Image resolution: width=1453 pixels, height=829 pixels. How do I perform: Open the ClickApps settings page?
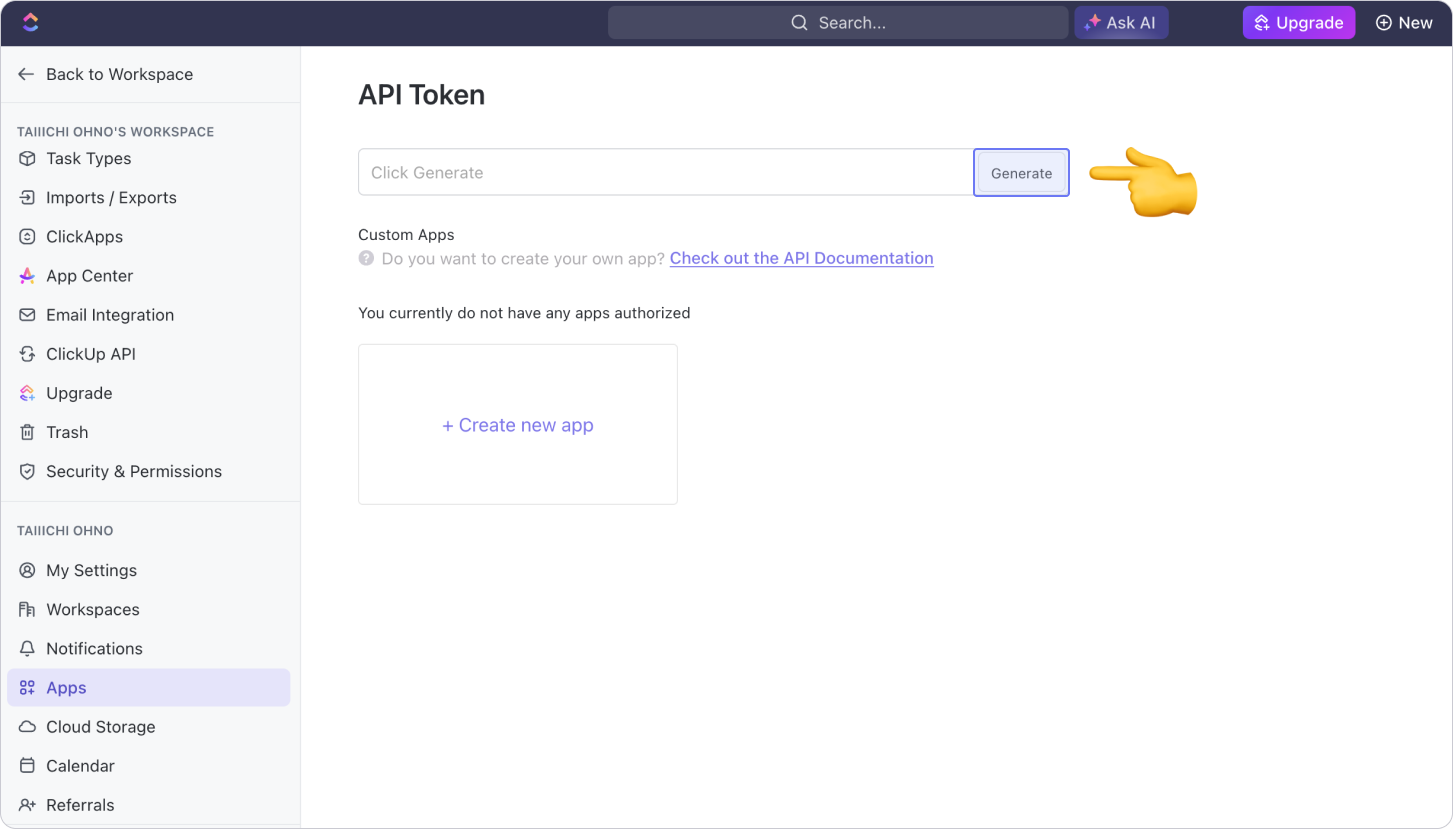[x=84, y=237]
